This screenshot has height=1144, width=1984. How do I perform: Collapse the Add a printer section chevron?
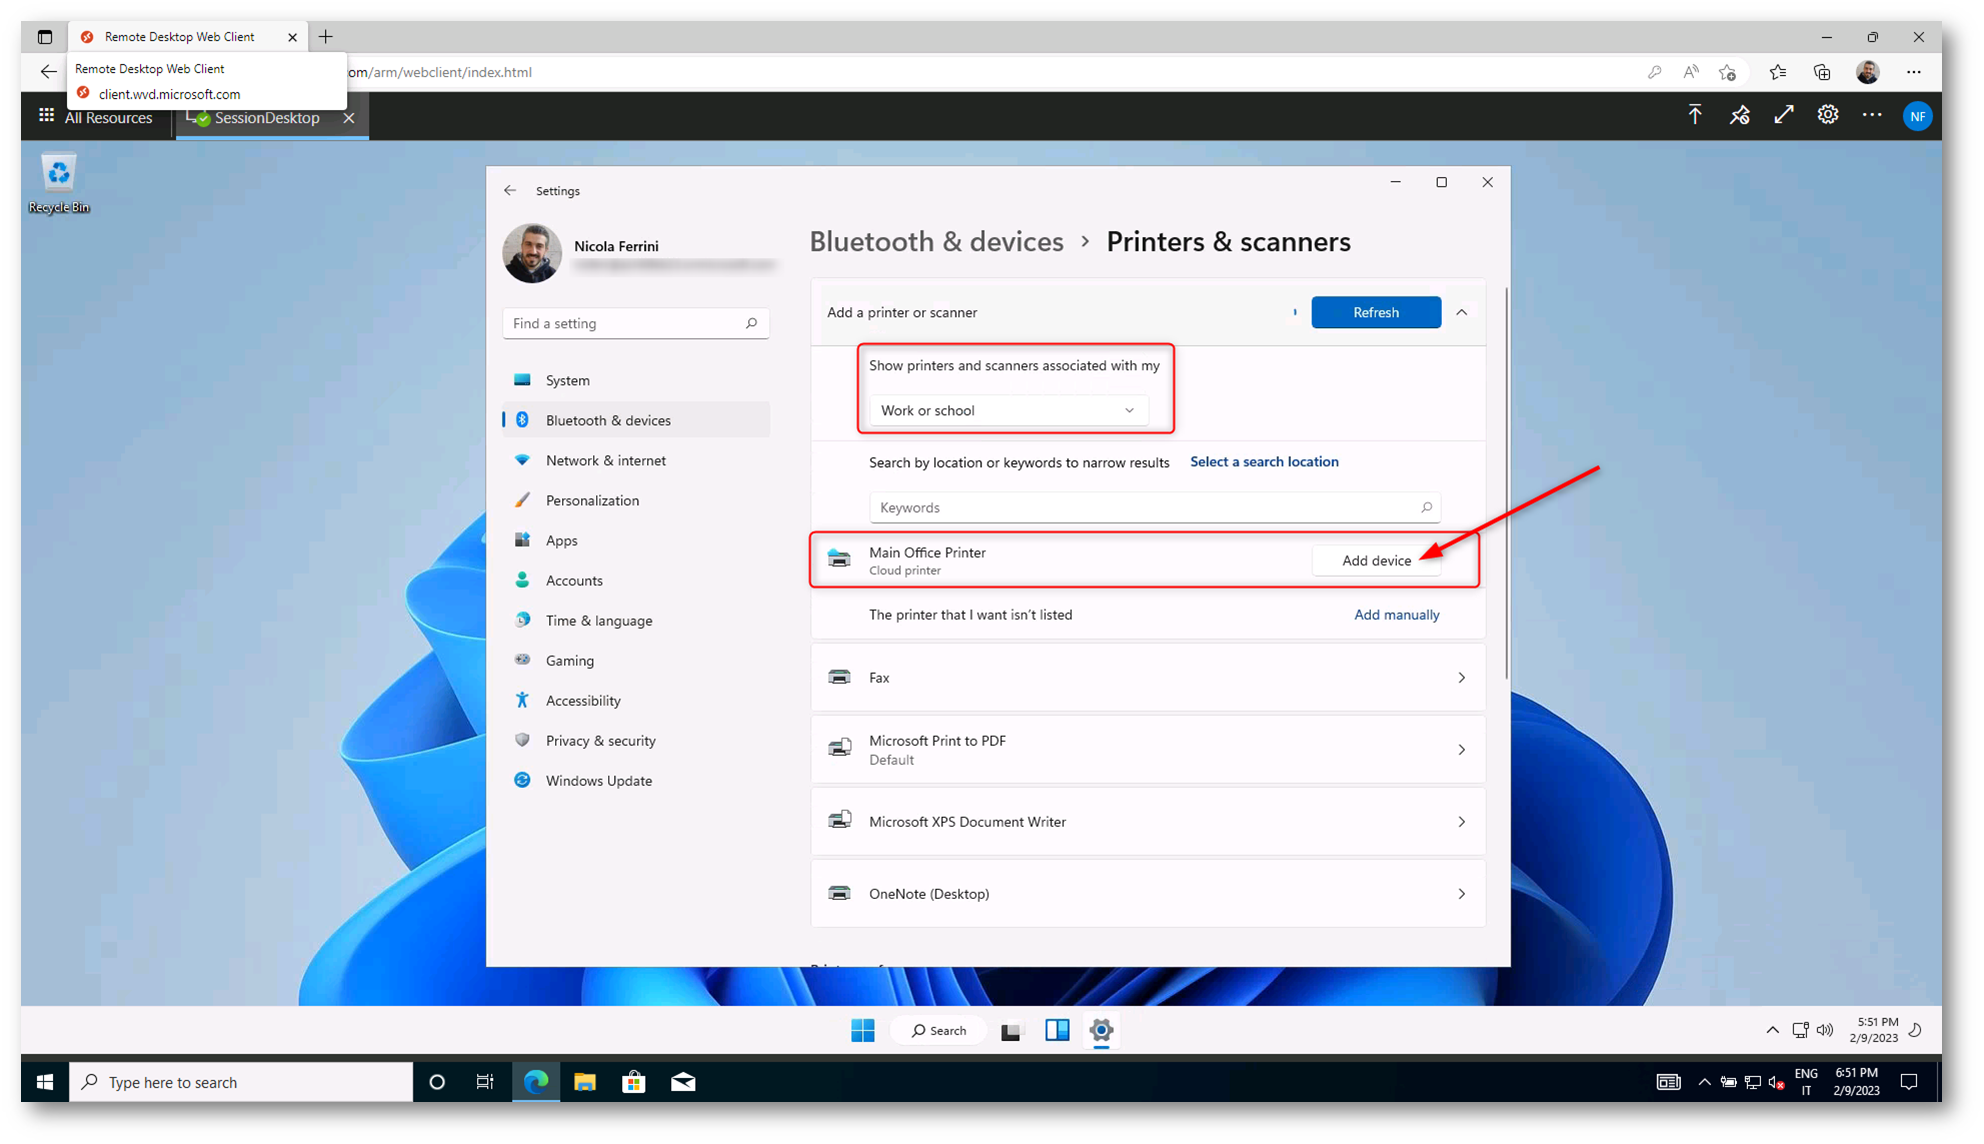pos(1462,312)
